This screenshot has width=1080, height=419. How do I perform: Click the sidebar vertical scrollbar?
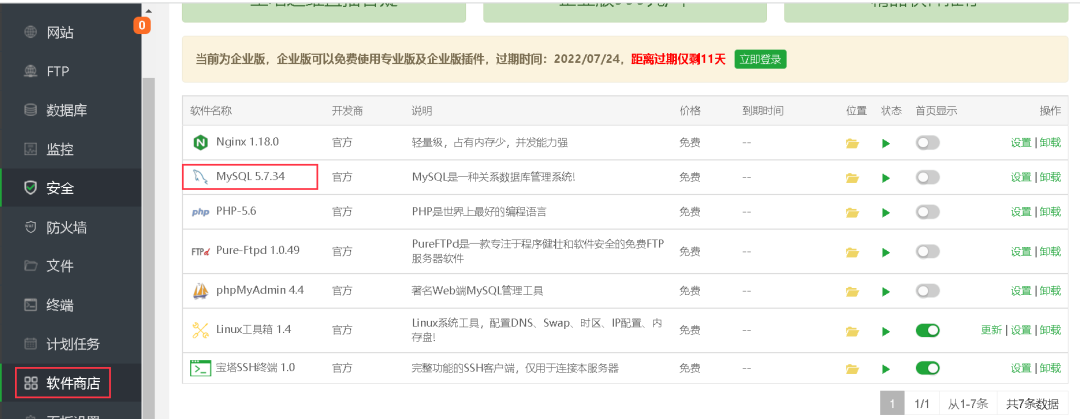pyautogui.click(x=148, y=248)
